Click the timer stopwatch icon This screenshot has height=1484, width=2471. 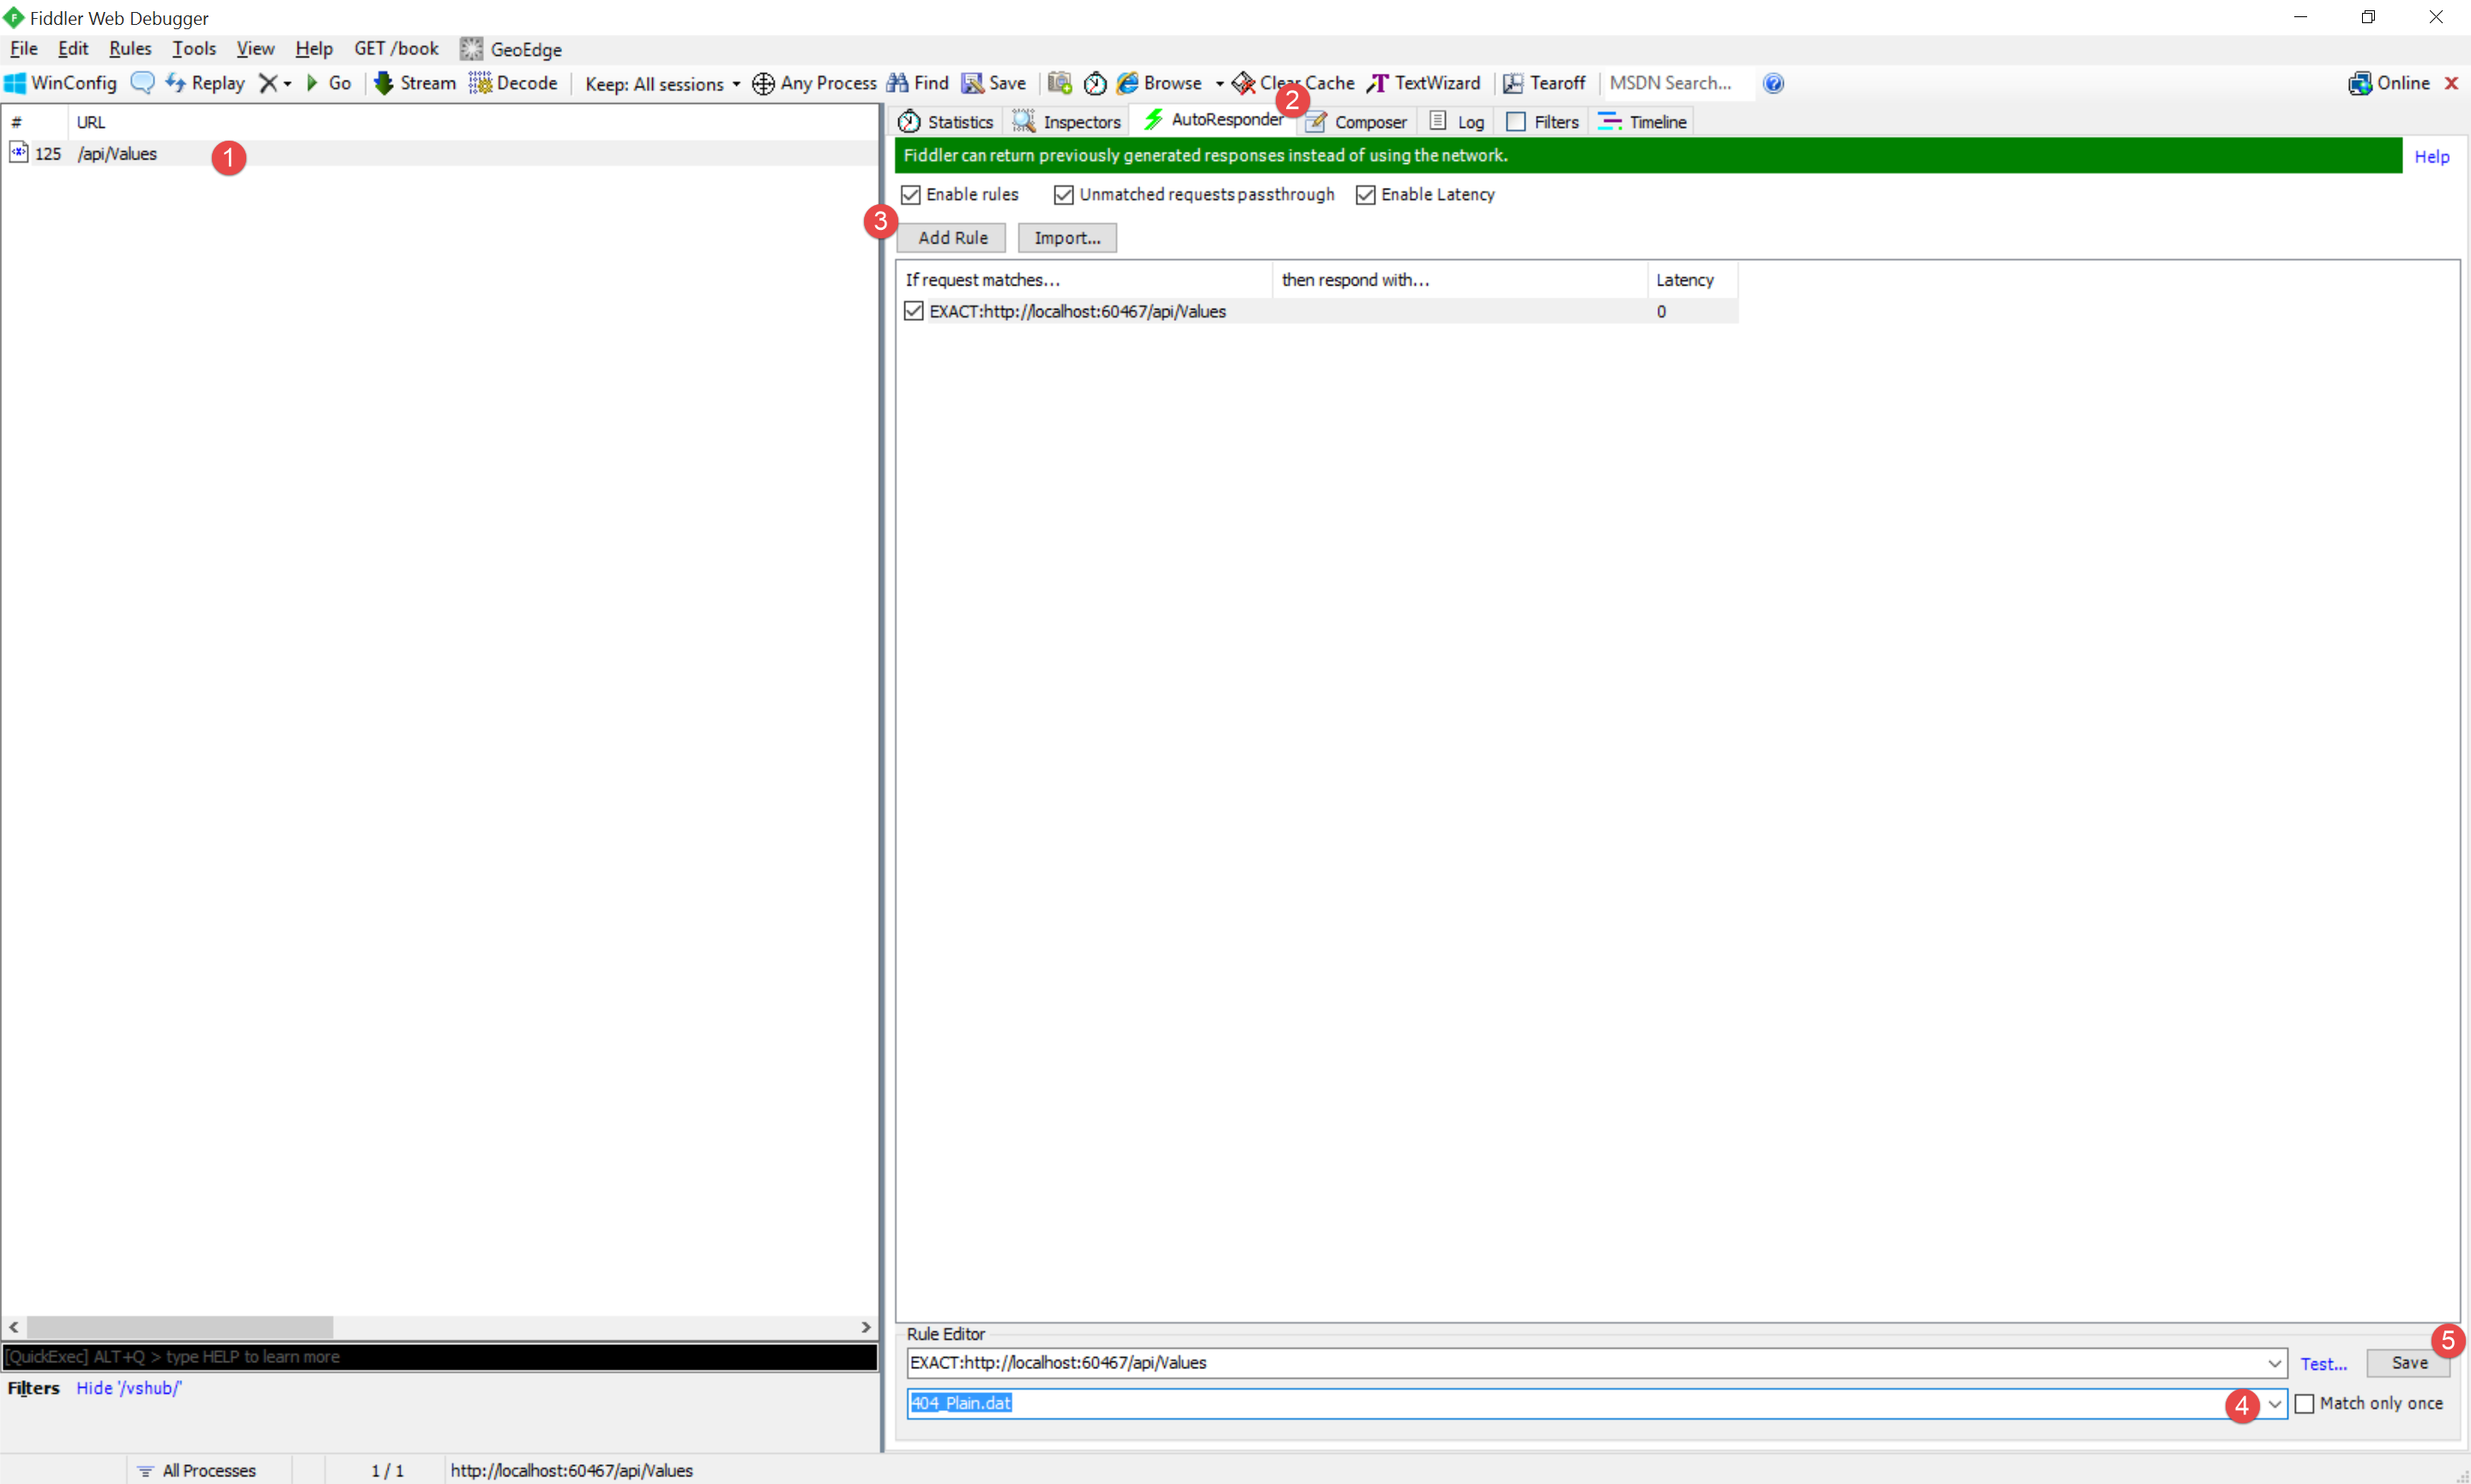[1096, 83]
